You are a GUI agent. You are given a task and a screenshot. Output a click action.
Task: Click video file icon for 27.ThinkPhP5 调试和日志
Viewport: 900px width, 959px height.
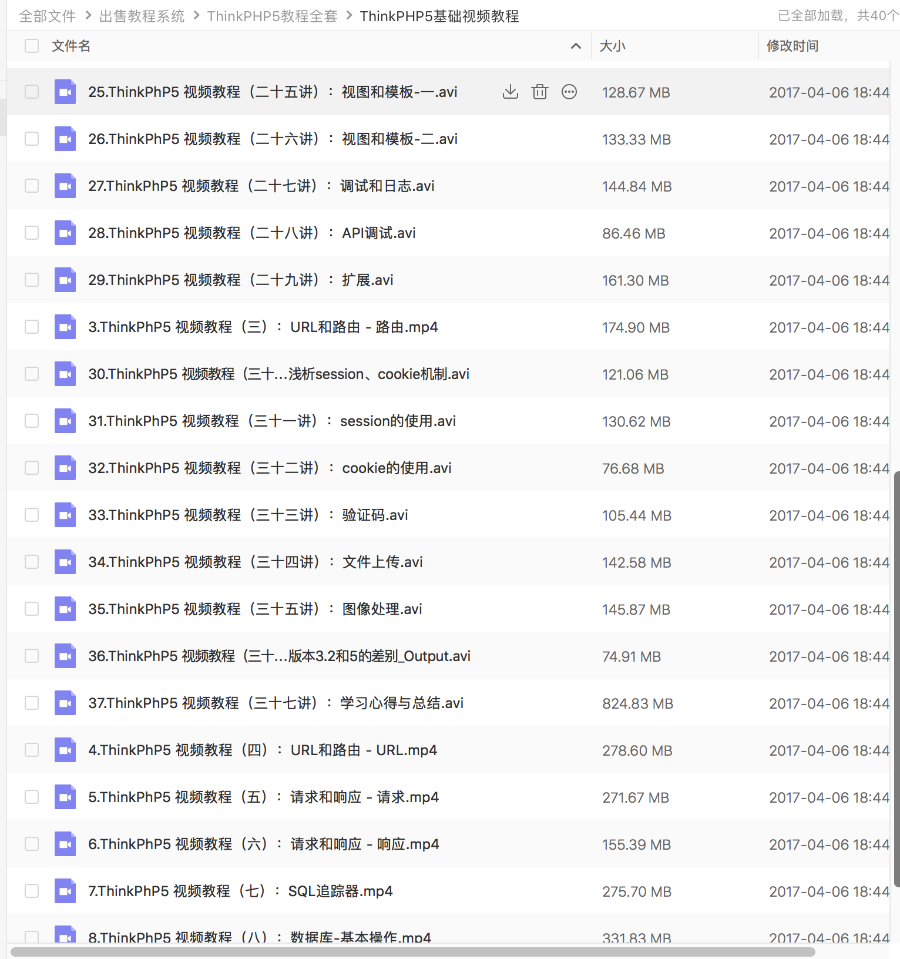[x=65, y=186]
